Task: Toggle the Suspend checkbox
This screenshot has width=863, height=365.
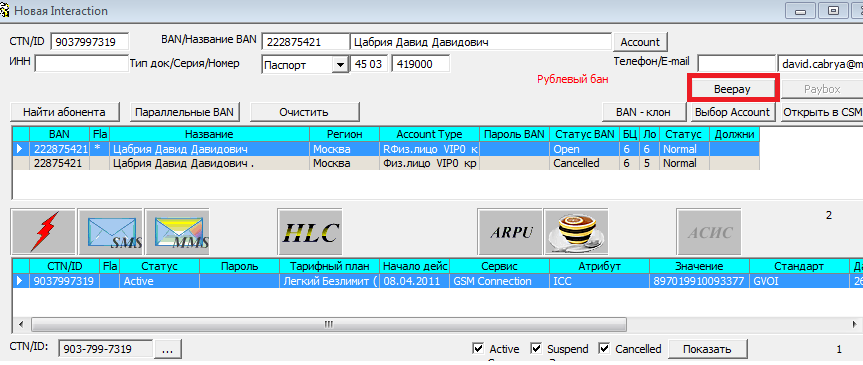Action: (x=536, y=348)
